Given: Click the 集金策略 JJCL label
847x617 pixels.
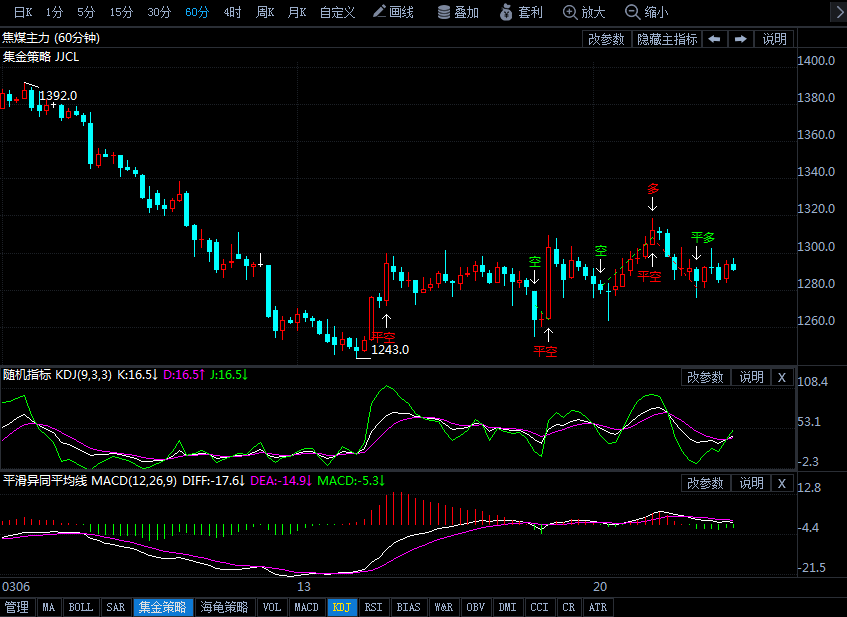Looking at the screenshot, I should (41, 57).
